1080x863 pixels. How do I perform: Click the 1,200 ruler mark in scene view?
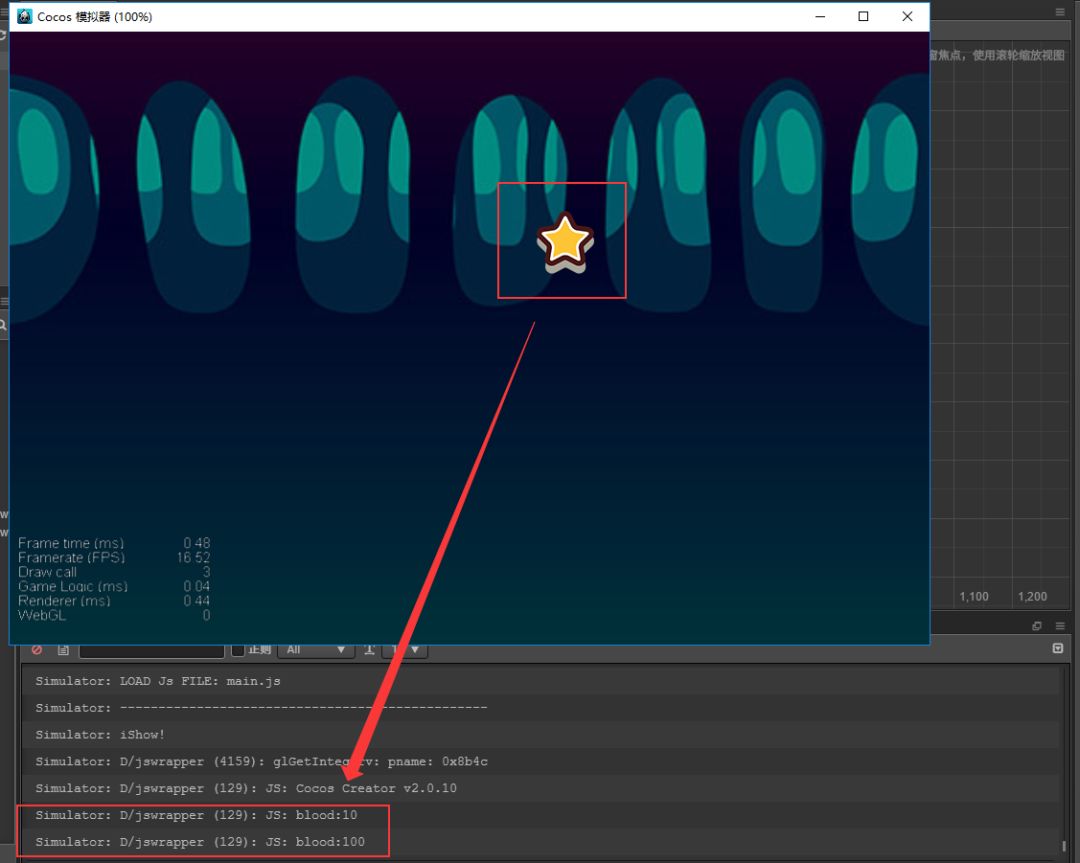click(x=1032, y=596)
